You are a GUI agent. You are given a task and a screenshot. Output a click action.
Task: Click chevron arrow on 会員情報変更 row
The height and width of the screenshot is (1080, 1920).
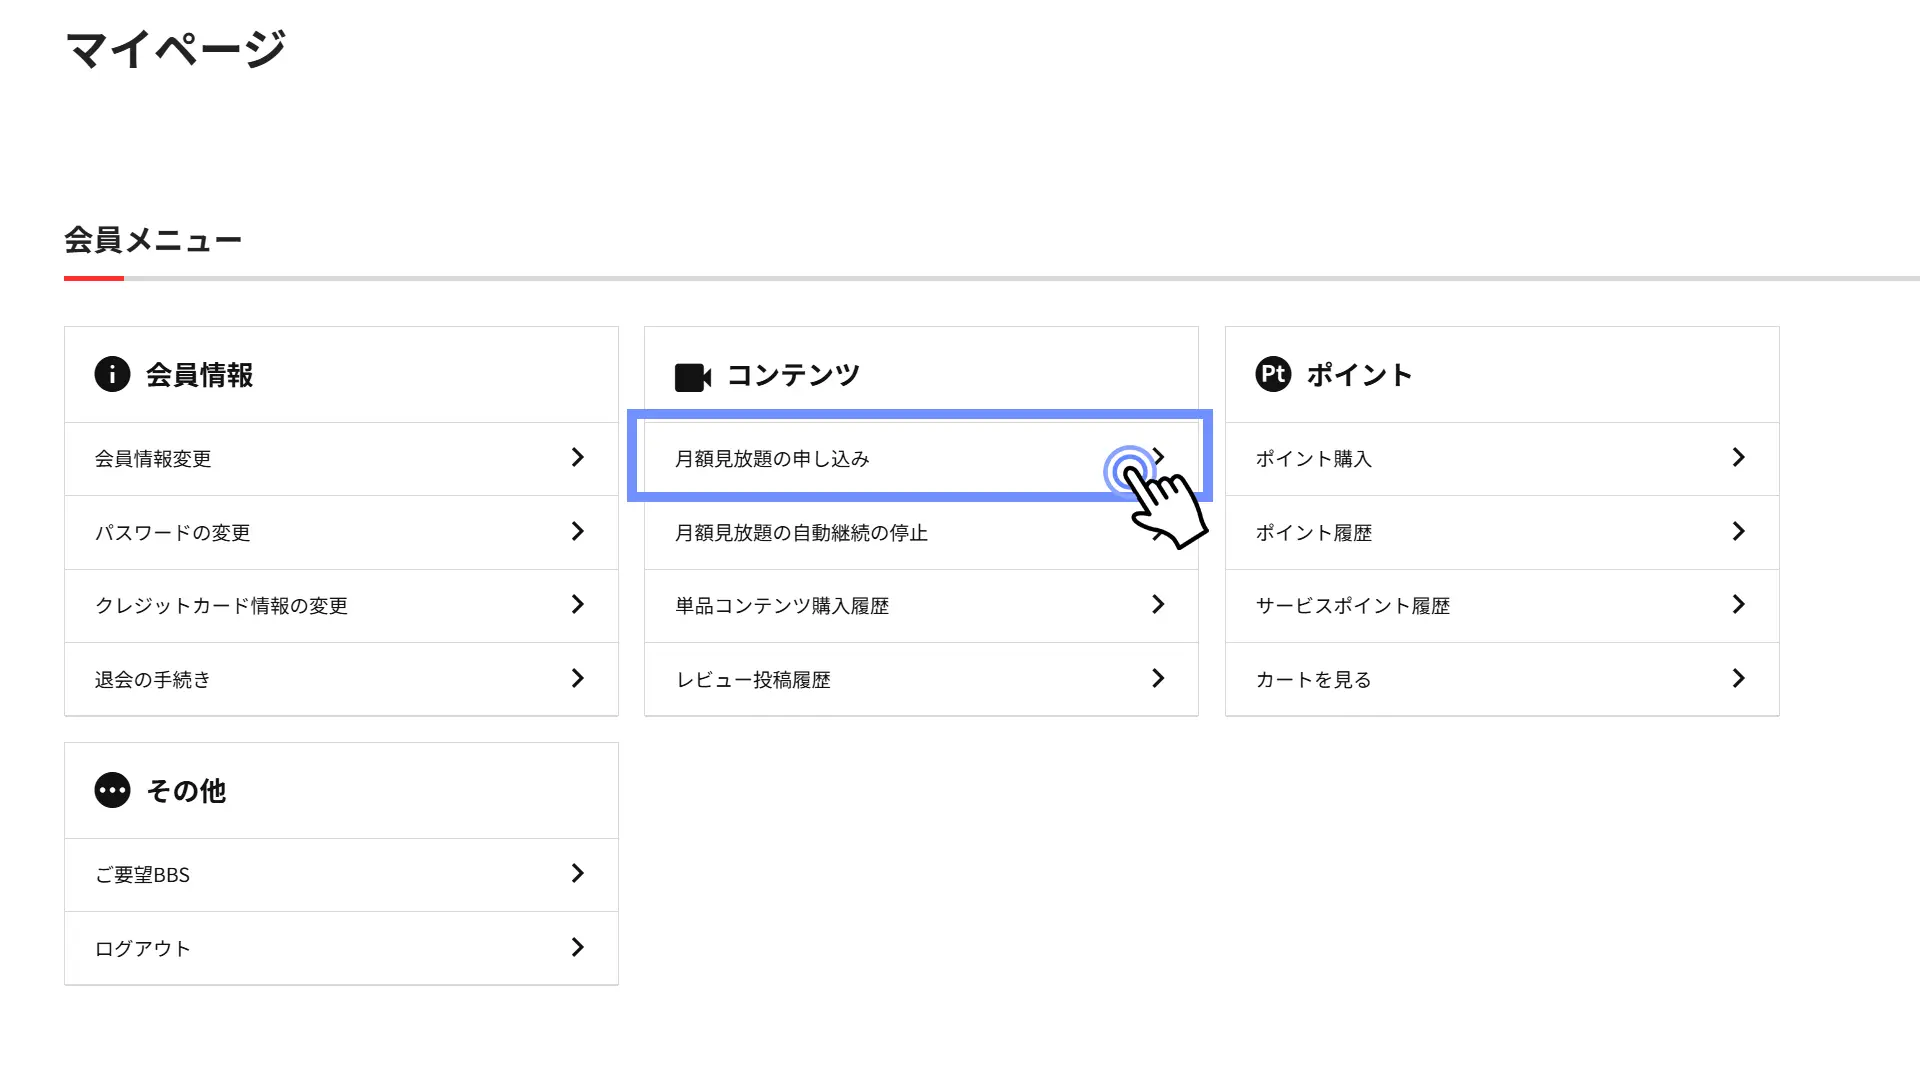coord(578,457)
